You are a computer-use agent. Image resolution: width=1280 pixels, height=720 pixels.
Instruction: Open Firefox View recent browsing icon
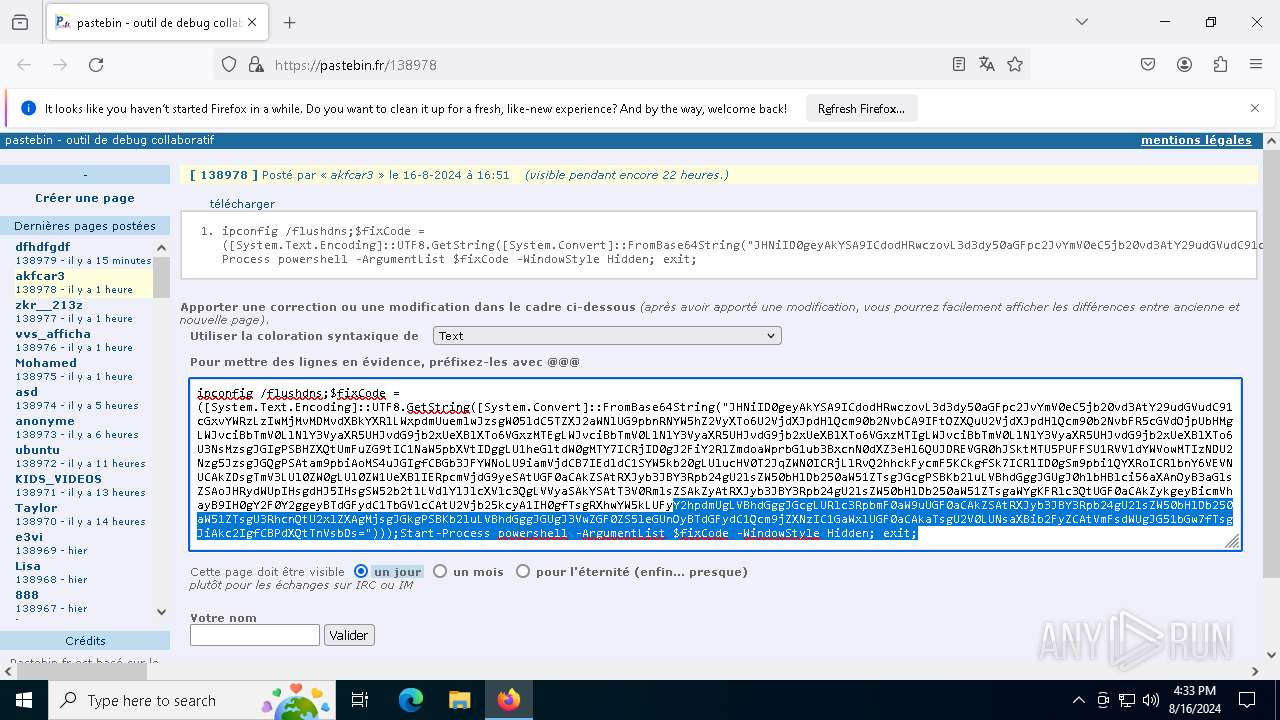pos(20,22)
